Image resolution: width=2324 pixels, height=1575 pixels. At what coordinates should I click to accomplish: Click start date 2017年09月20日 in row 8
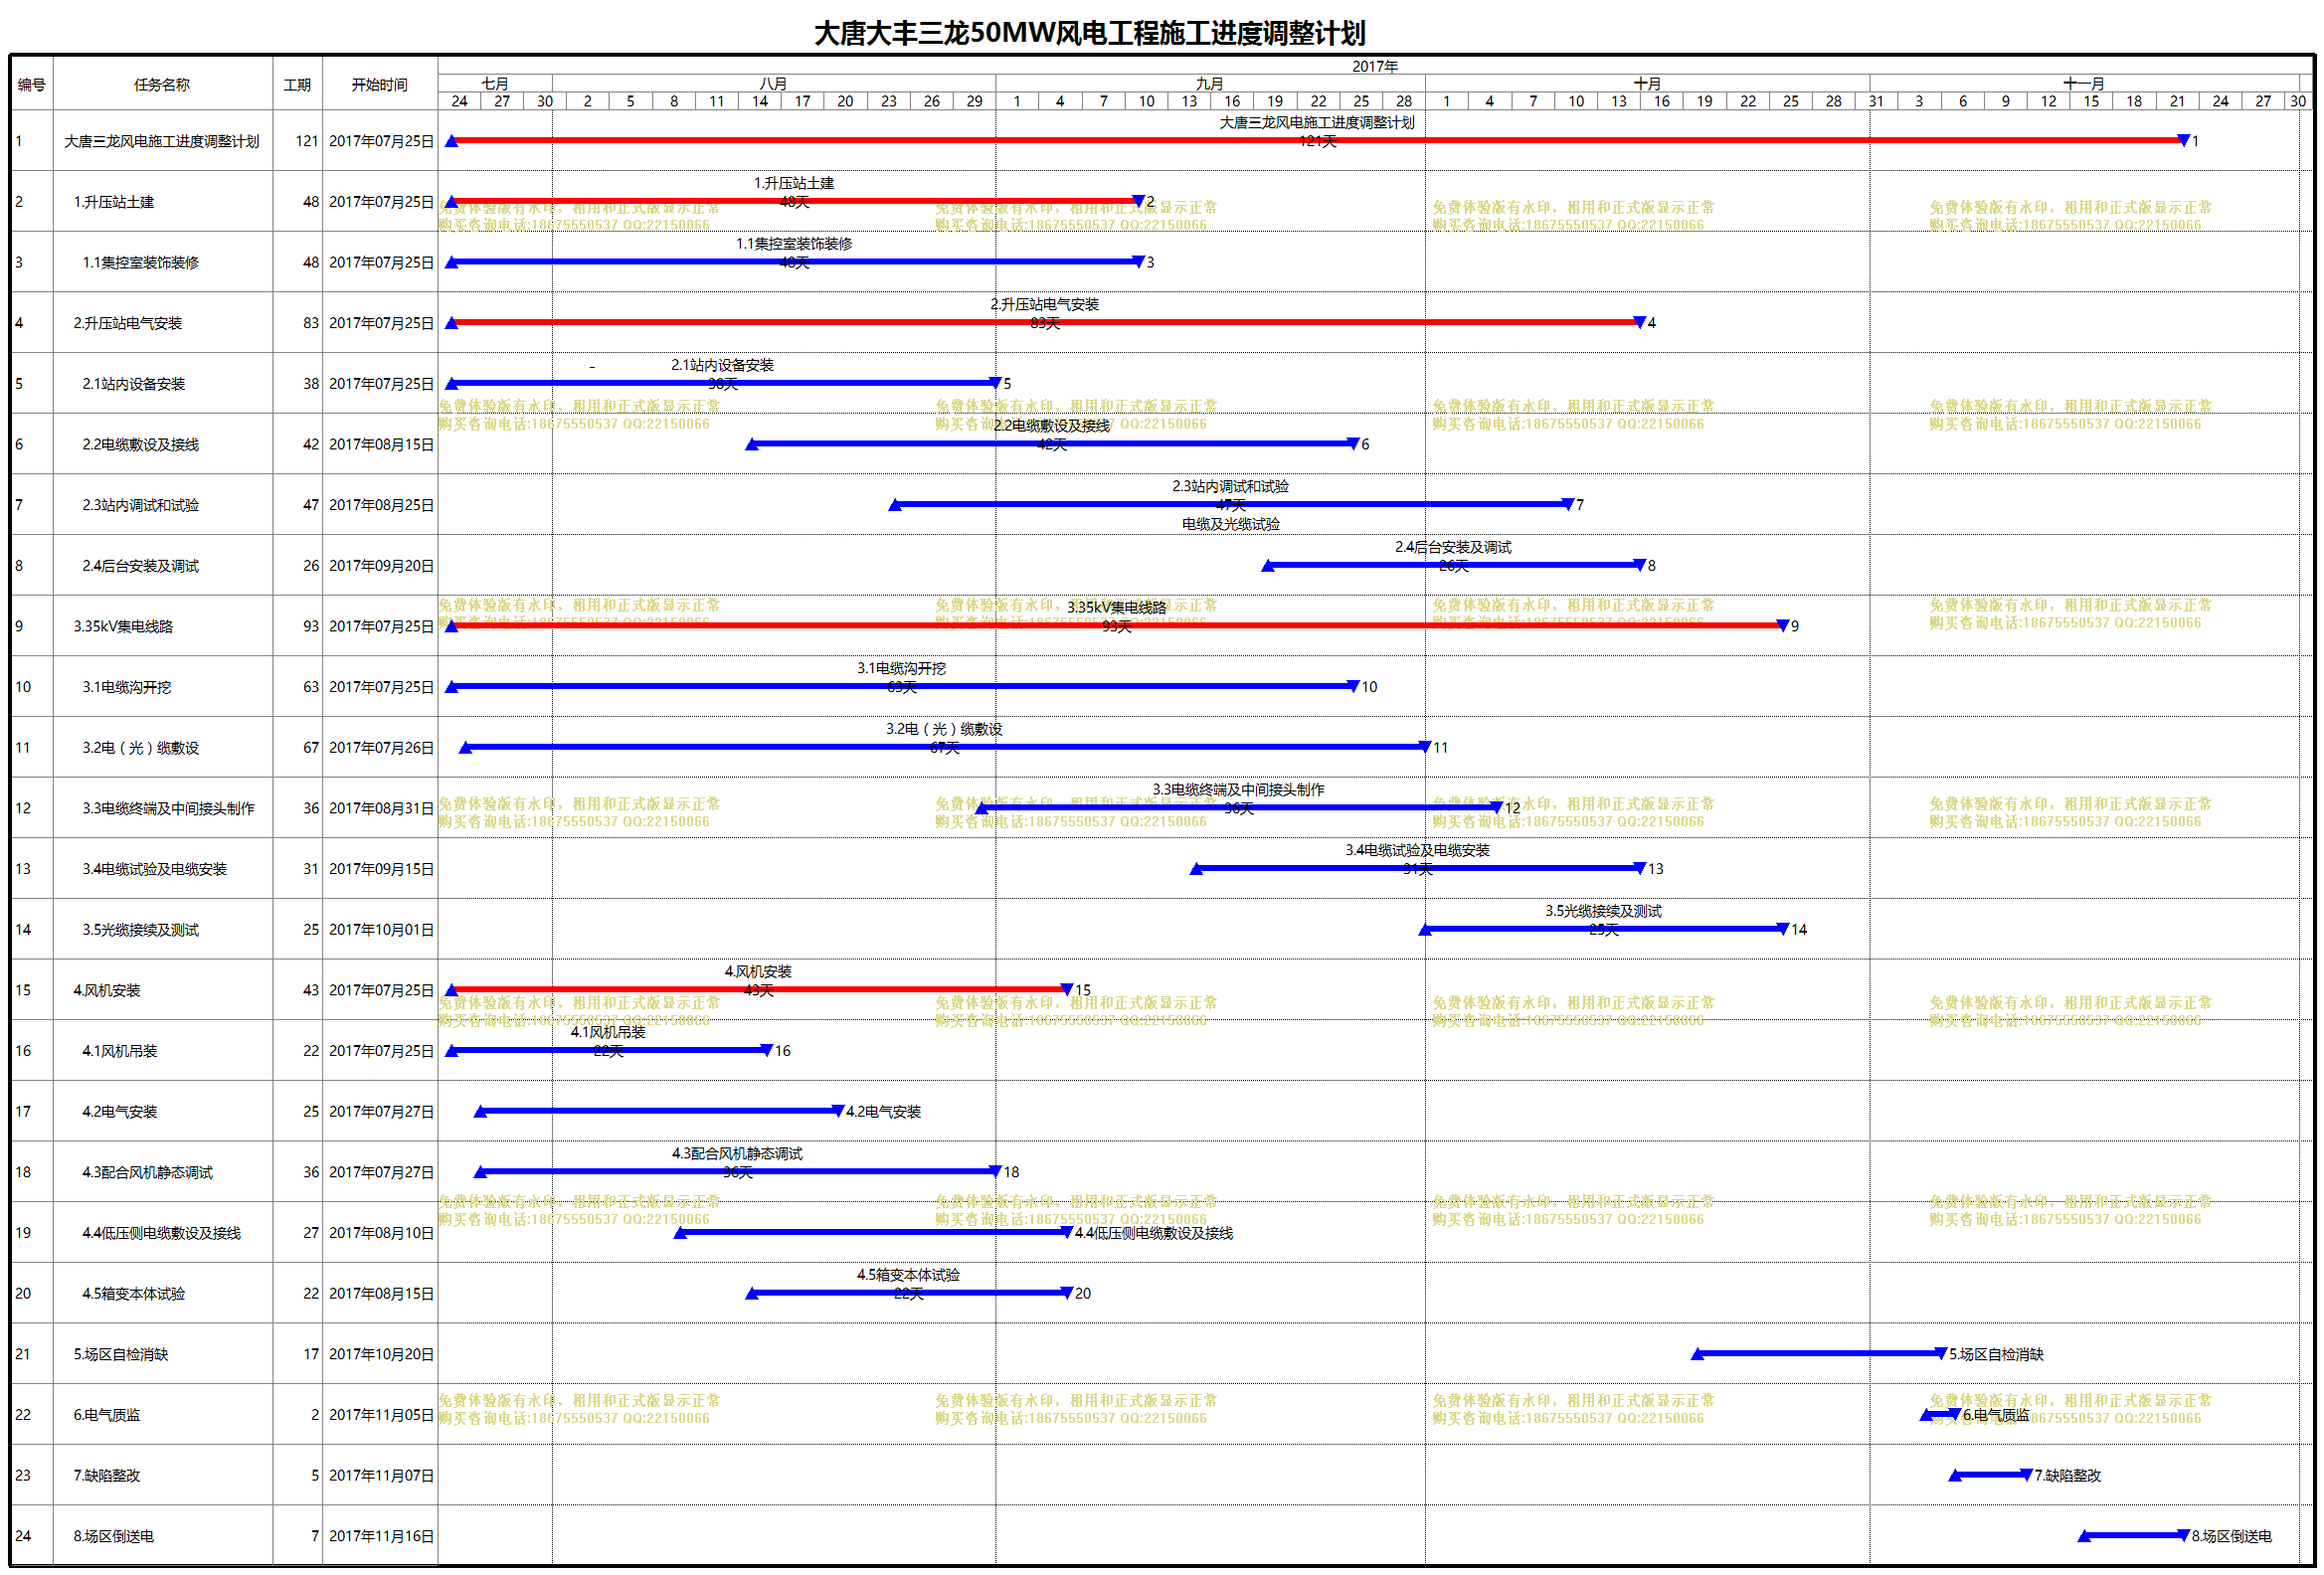[x=381, y=566]
